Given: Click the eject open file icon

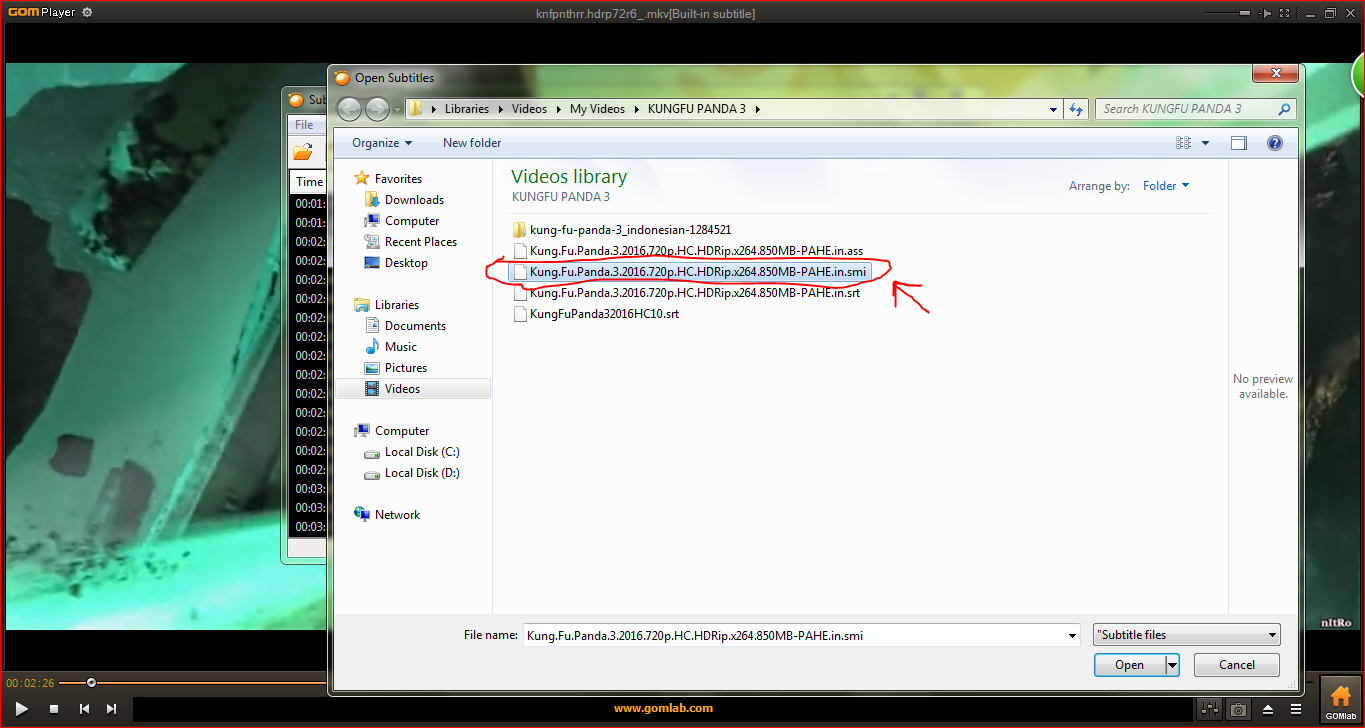Looking at the screenshot, I should [x=1268, y=709].
